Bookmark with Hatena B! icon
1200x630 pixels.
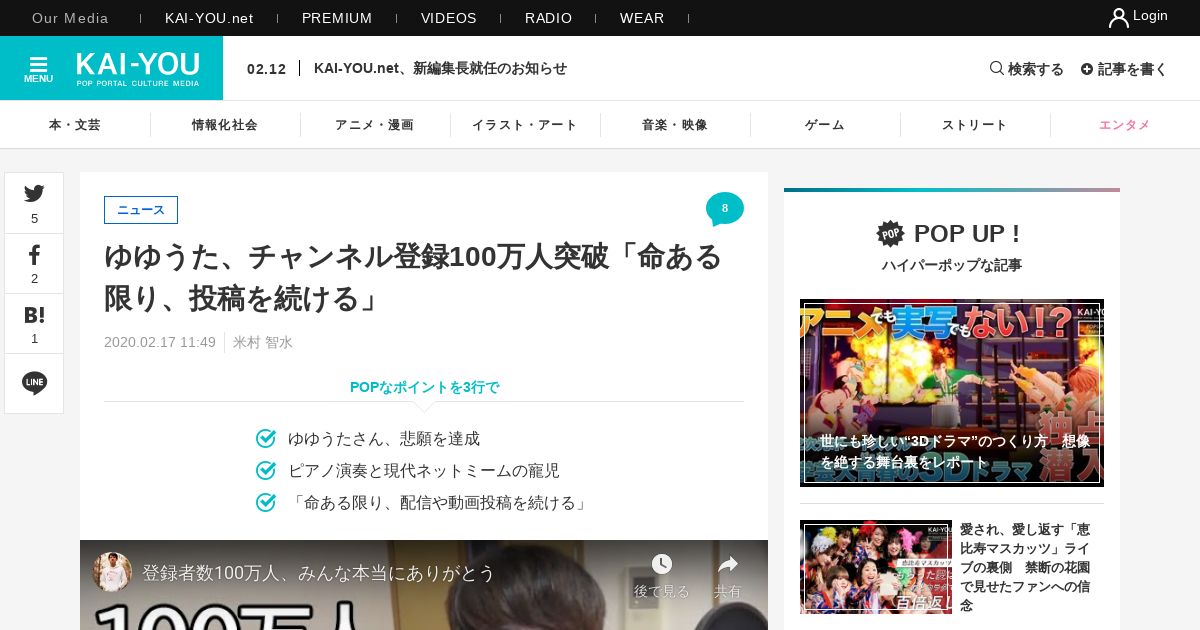[34, 315]
